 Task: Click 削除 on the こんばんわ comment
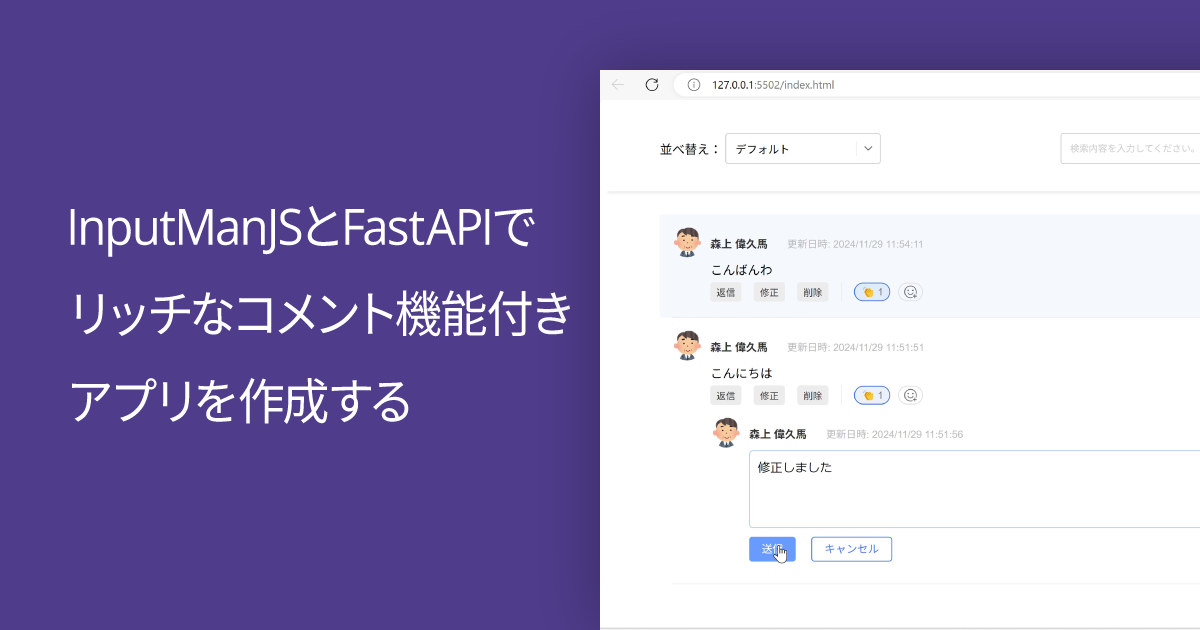(812, 291)
